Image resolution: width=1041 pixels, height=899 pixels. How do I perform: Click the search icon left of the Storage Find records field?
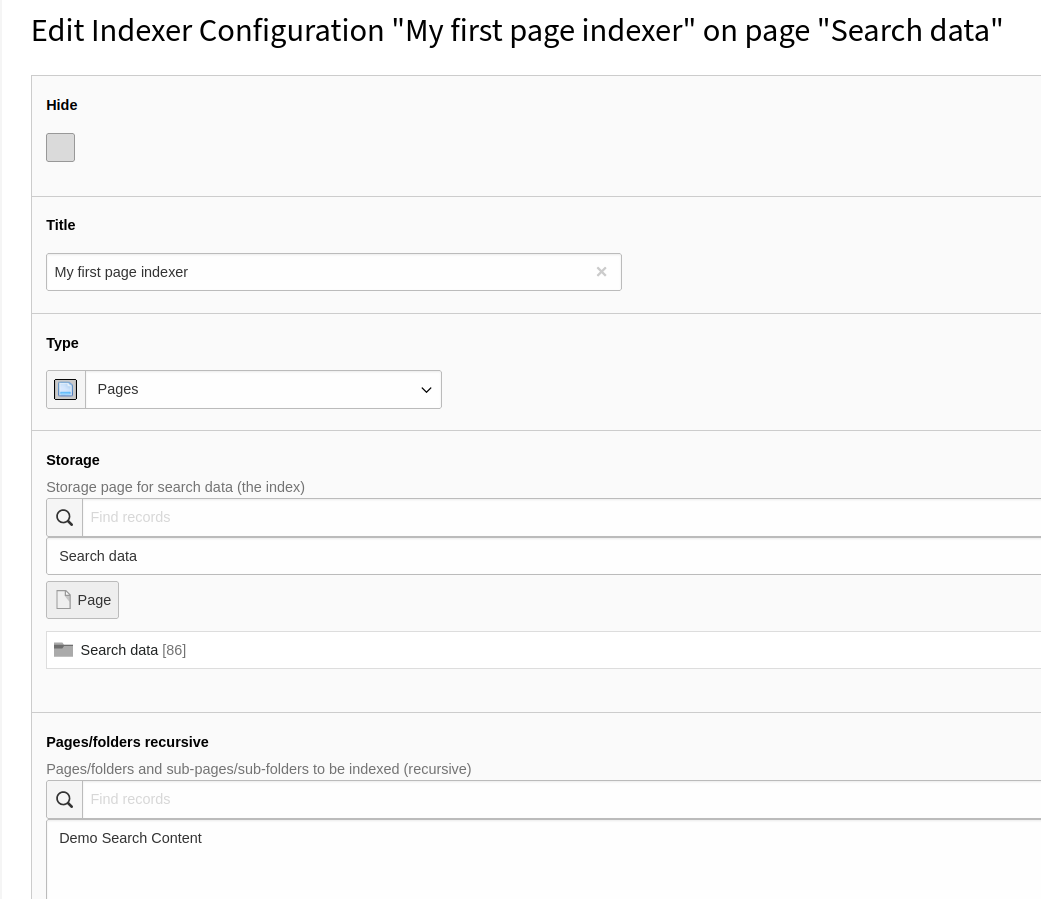point(64,517)
